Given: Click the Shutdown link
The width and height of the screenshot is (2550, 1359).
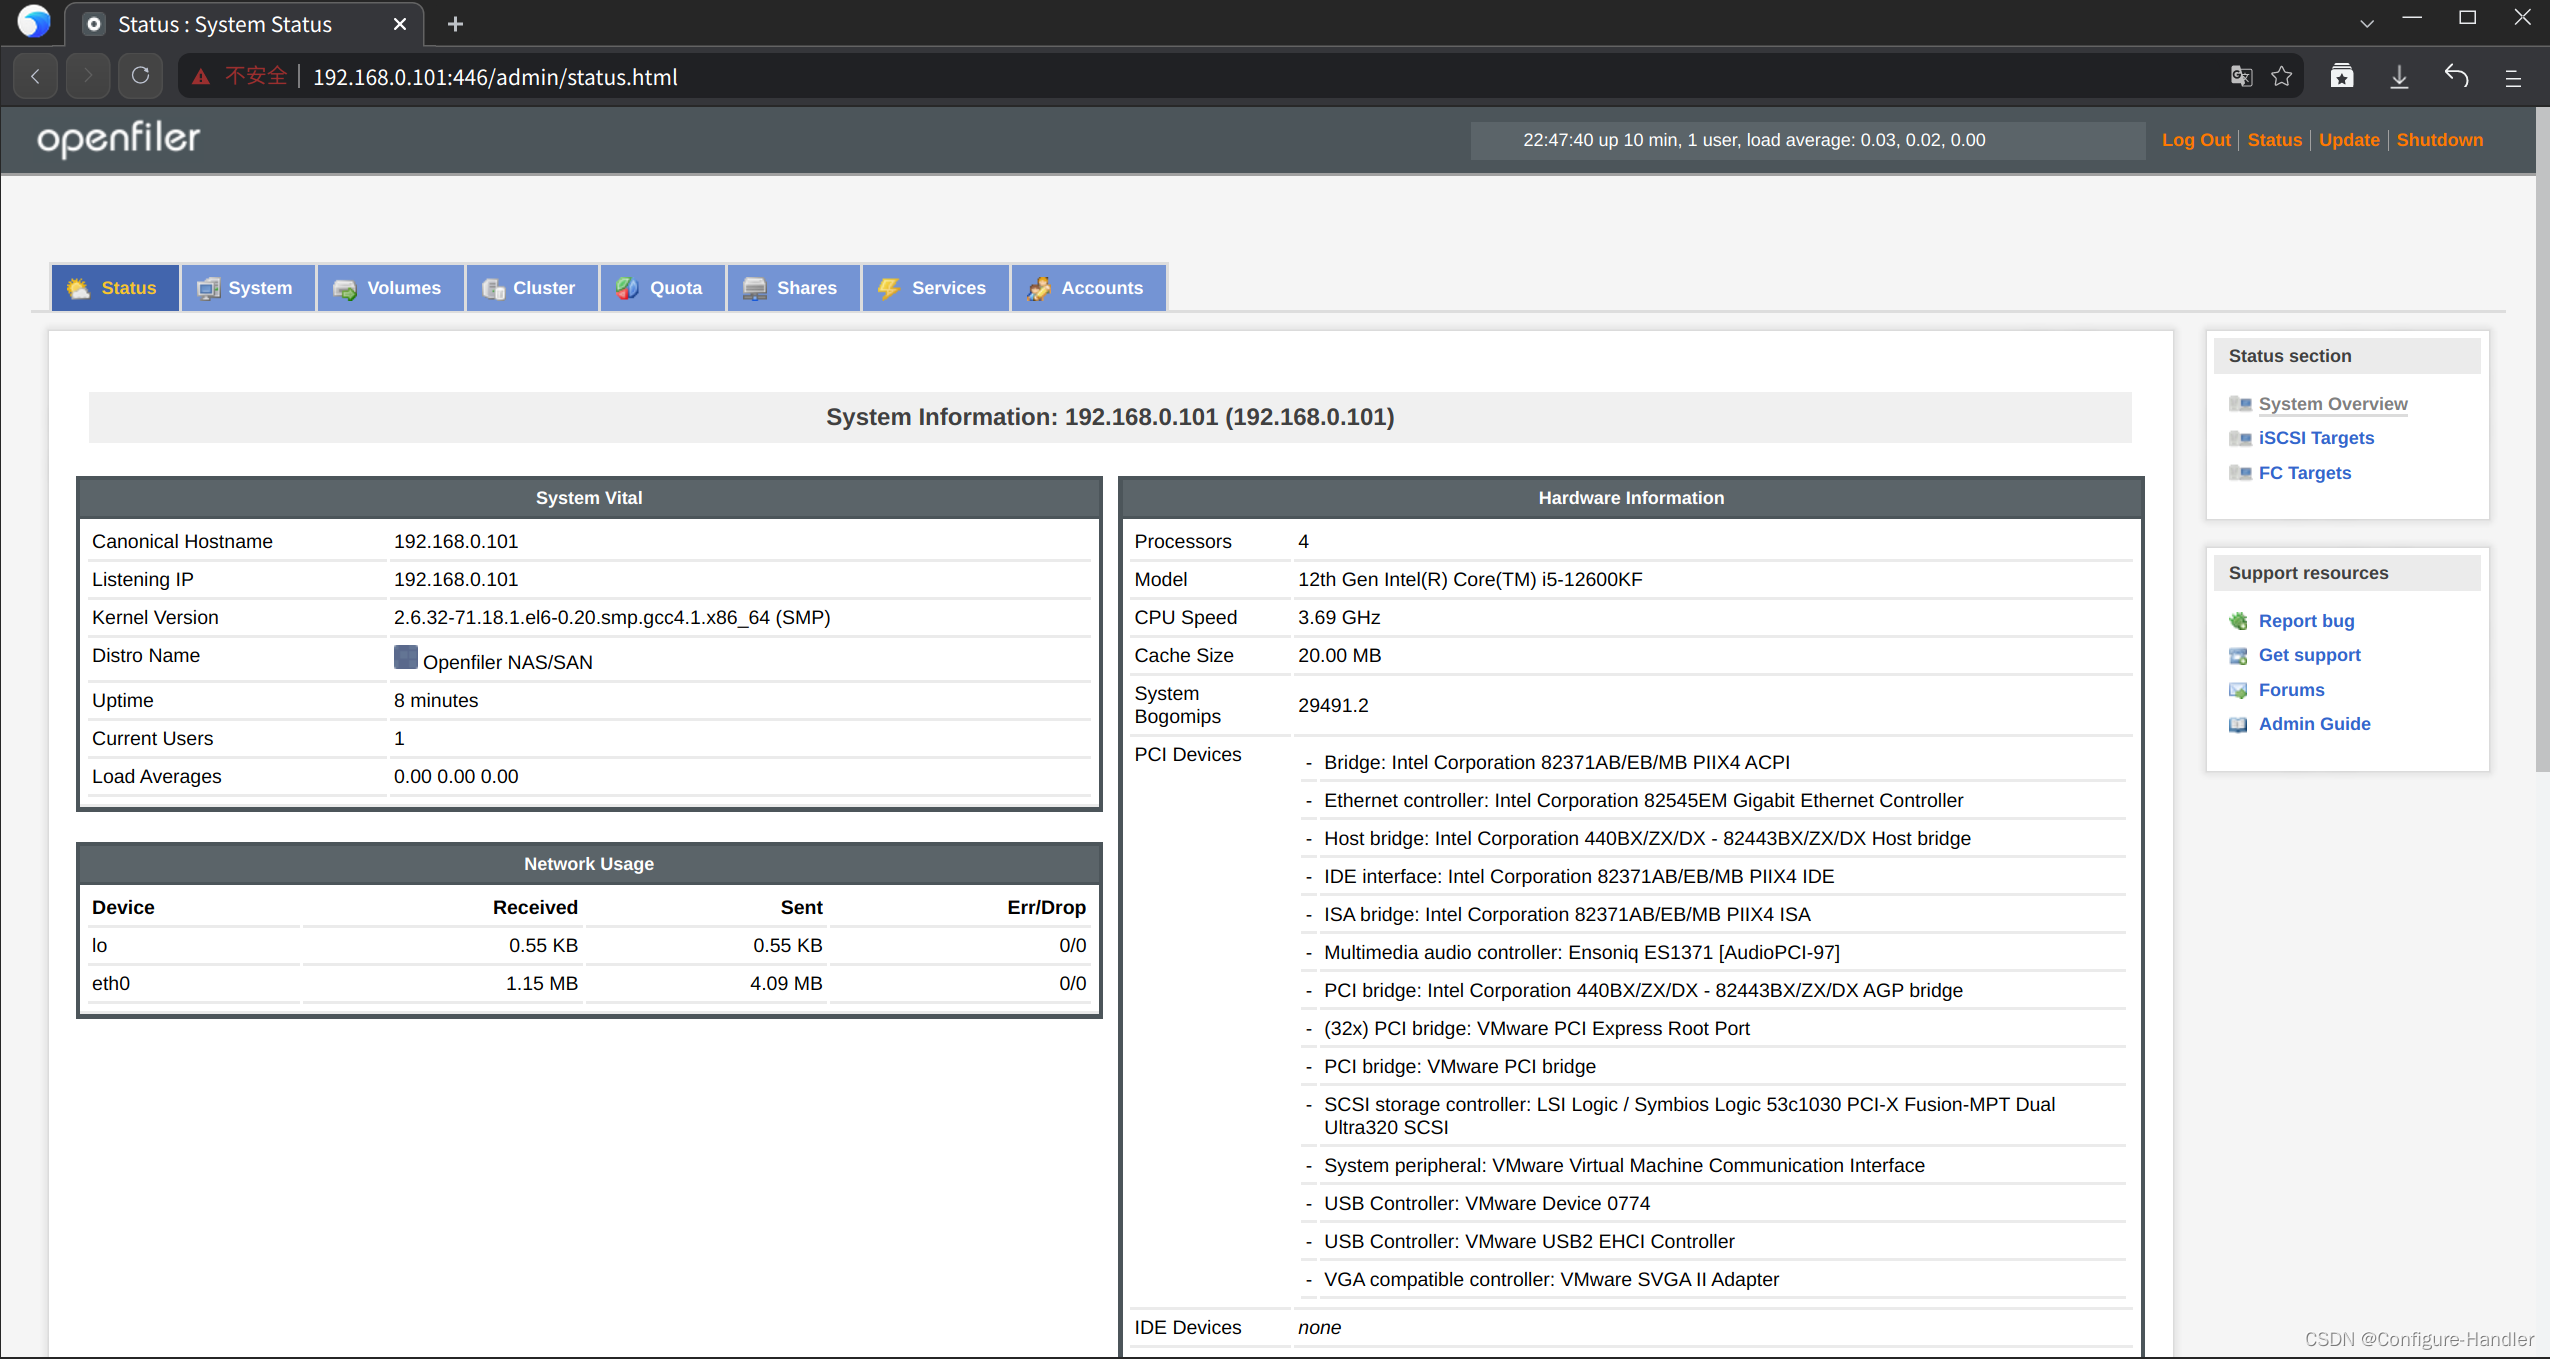Looking at the screenshot, I should tap(2439, 140).
